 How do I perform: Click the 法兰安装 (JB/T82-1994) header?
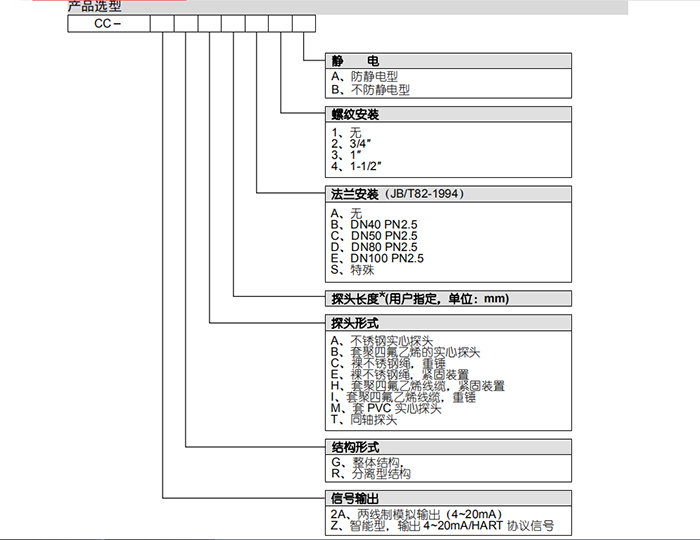pos(399,193)
